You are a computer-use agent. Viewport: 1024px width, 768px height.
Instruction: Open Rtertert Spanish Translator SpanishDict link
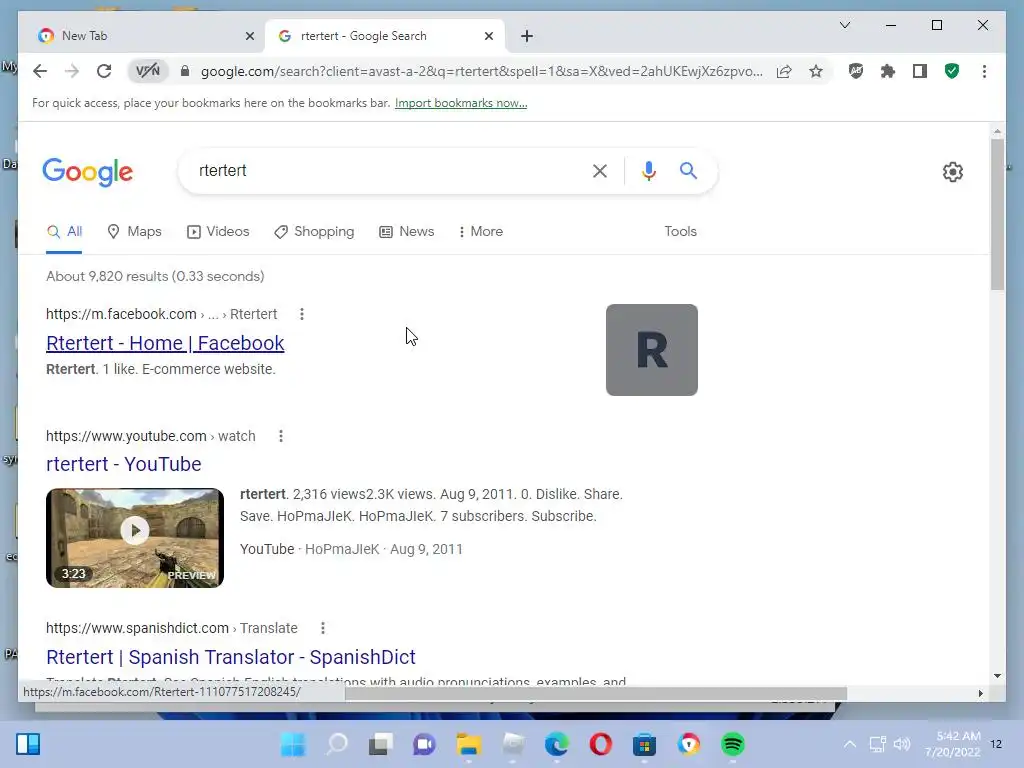pyautogui.click(x=231, y=657)
